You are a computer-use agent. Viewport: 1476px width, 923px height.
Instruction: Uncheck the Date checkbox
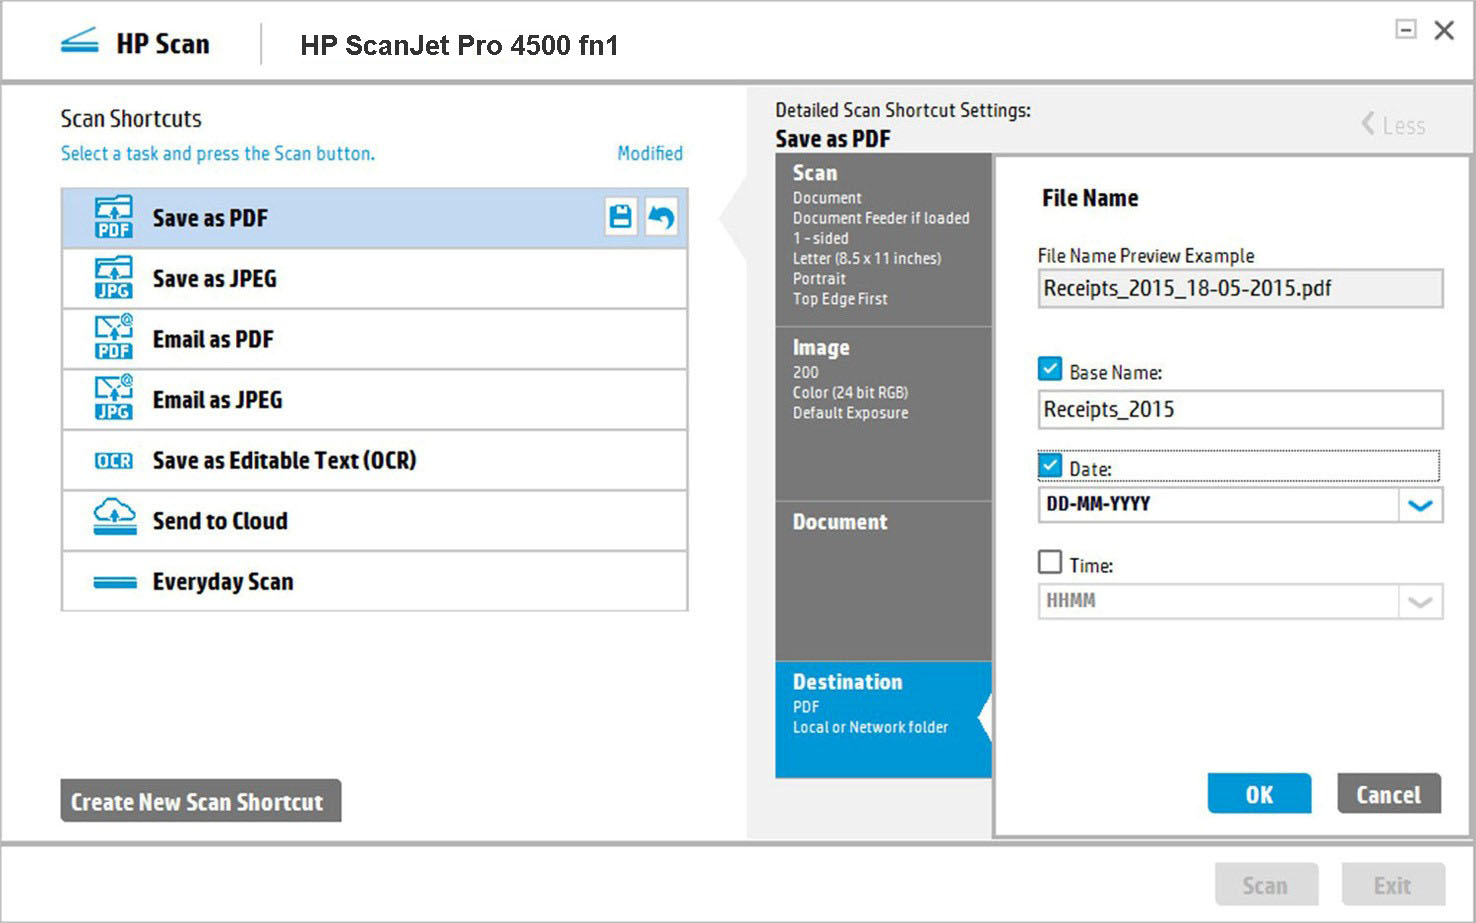(1050, 466)
